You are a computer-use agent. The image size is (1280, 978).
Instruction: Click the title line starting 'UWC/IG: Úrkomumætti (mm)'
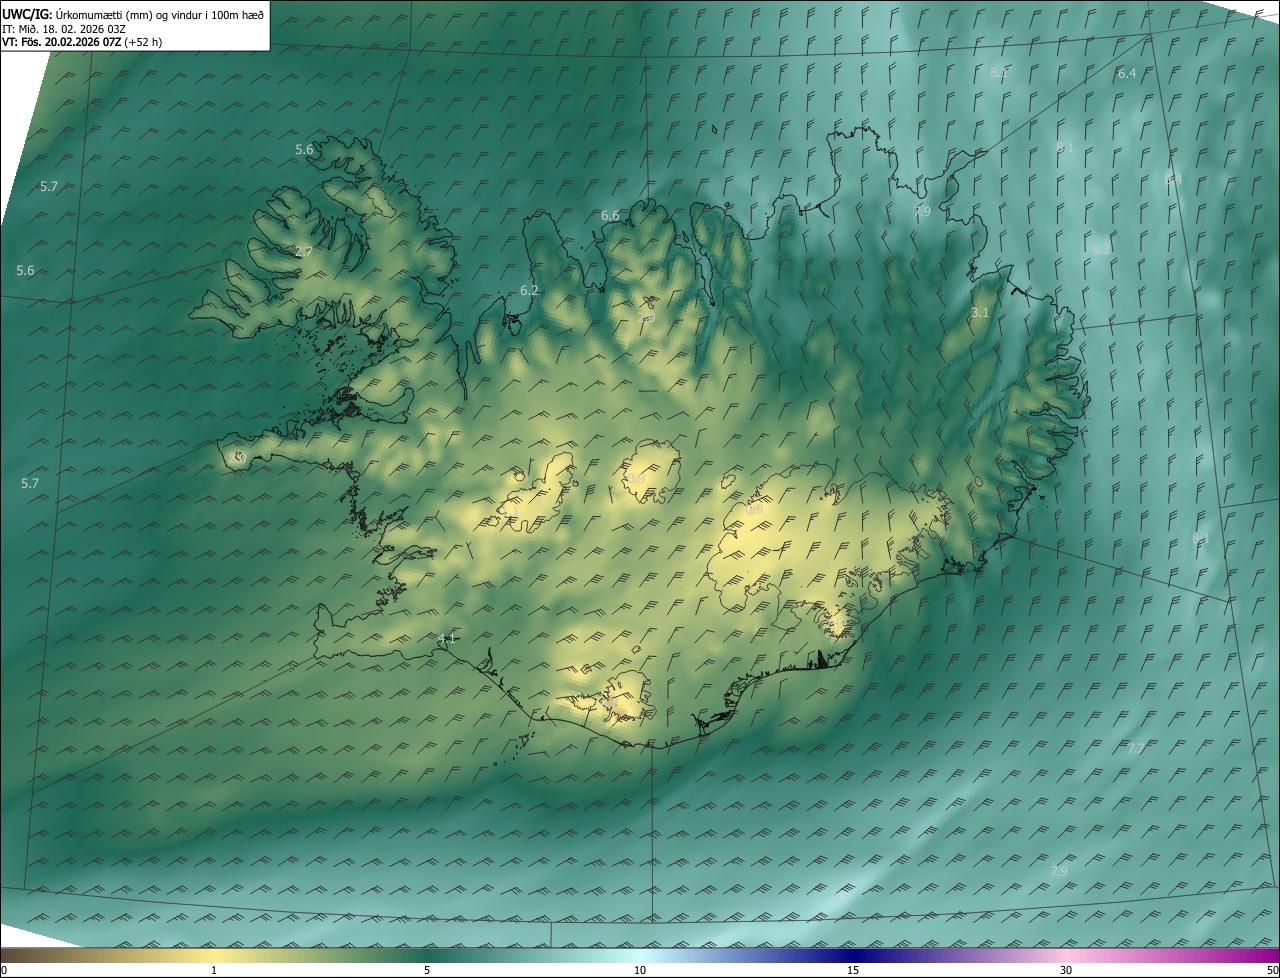click(133, 14)
